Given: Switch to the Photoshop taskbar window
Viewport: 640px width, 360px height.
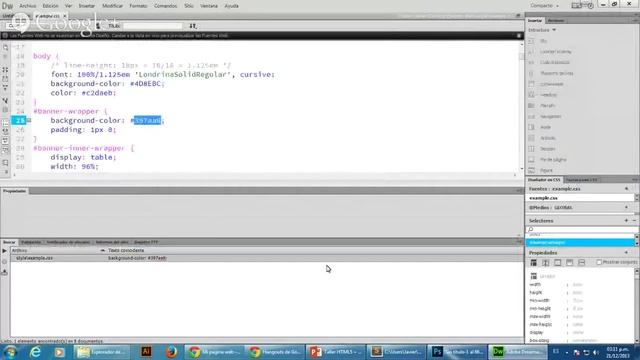Looking at the screenshot, I should pos(457,352).
